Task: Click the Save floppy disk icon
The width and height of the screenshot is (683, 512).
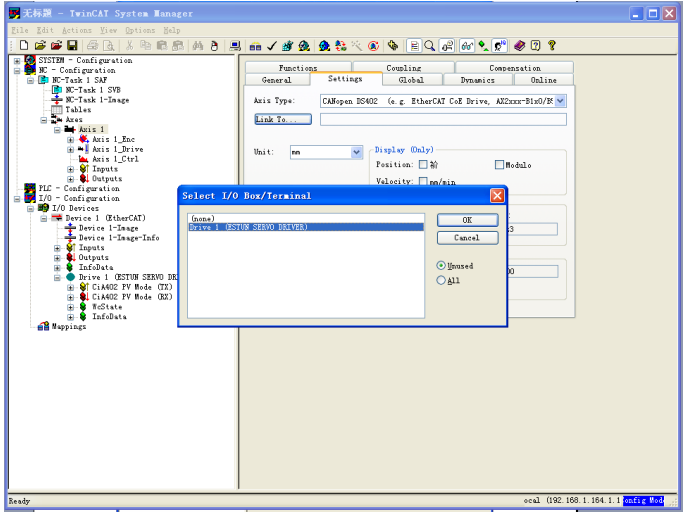Action: (x=72, y=45)
